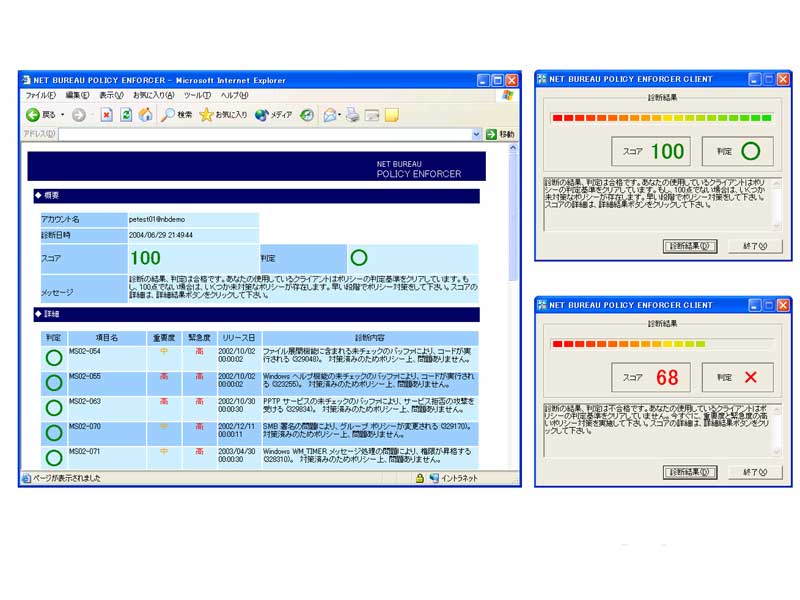This screenshot has width=800, height=600.
Task: Click the score bar in score 100 client
Action: coord(662,118)
